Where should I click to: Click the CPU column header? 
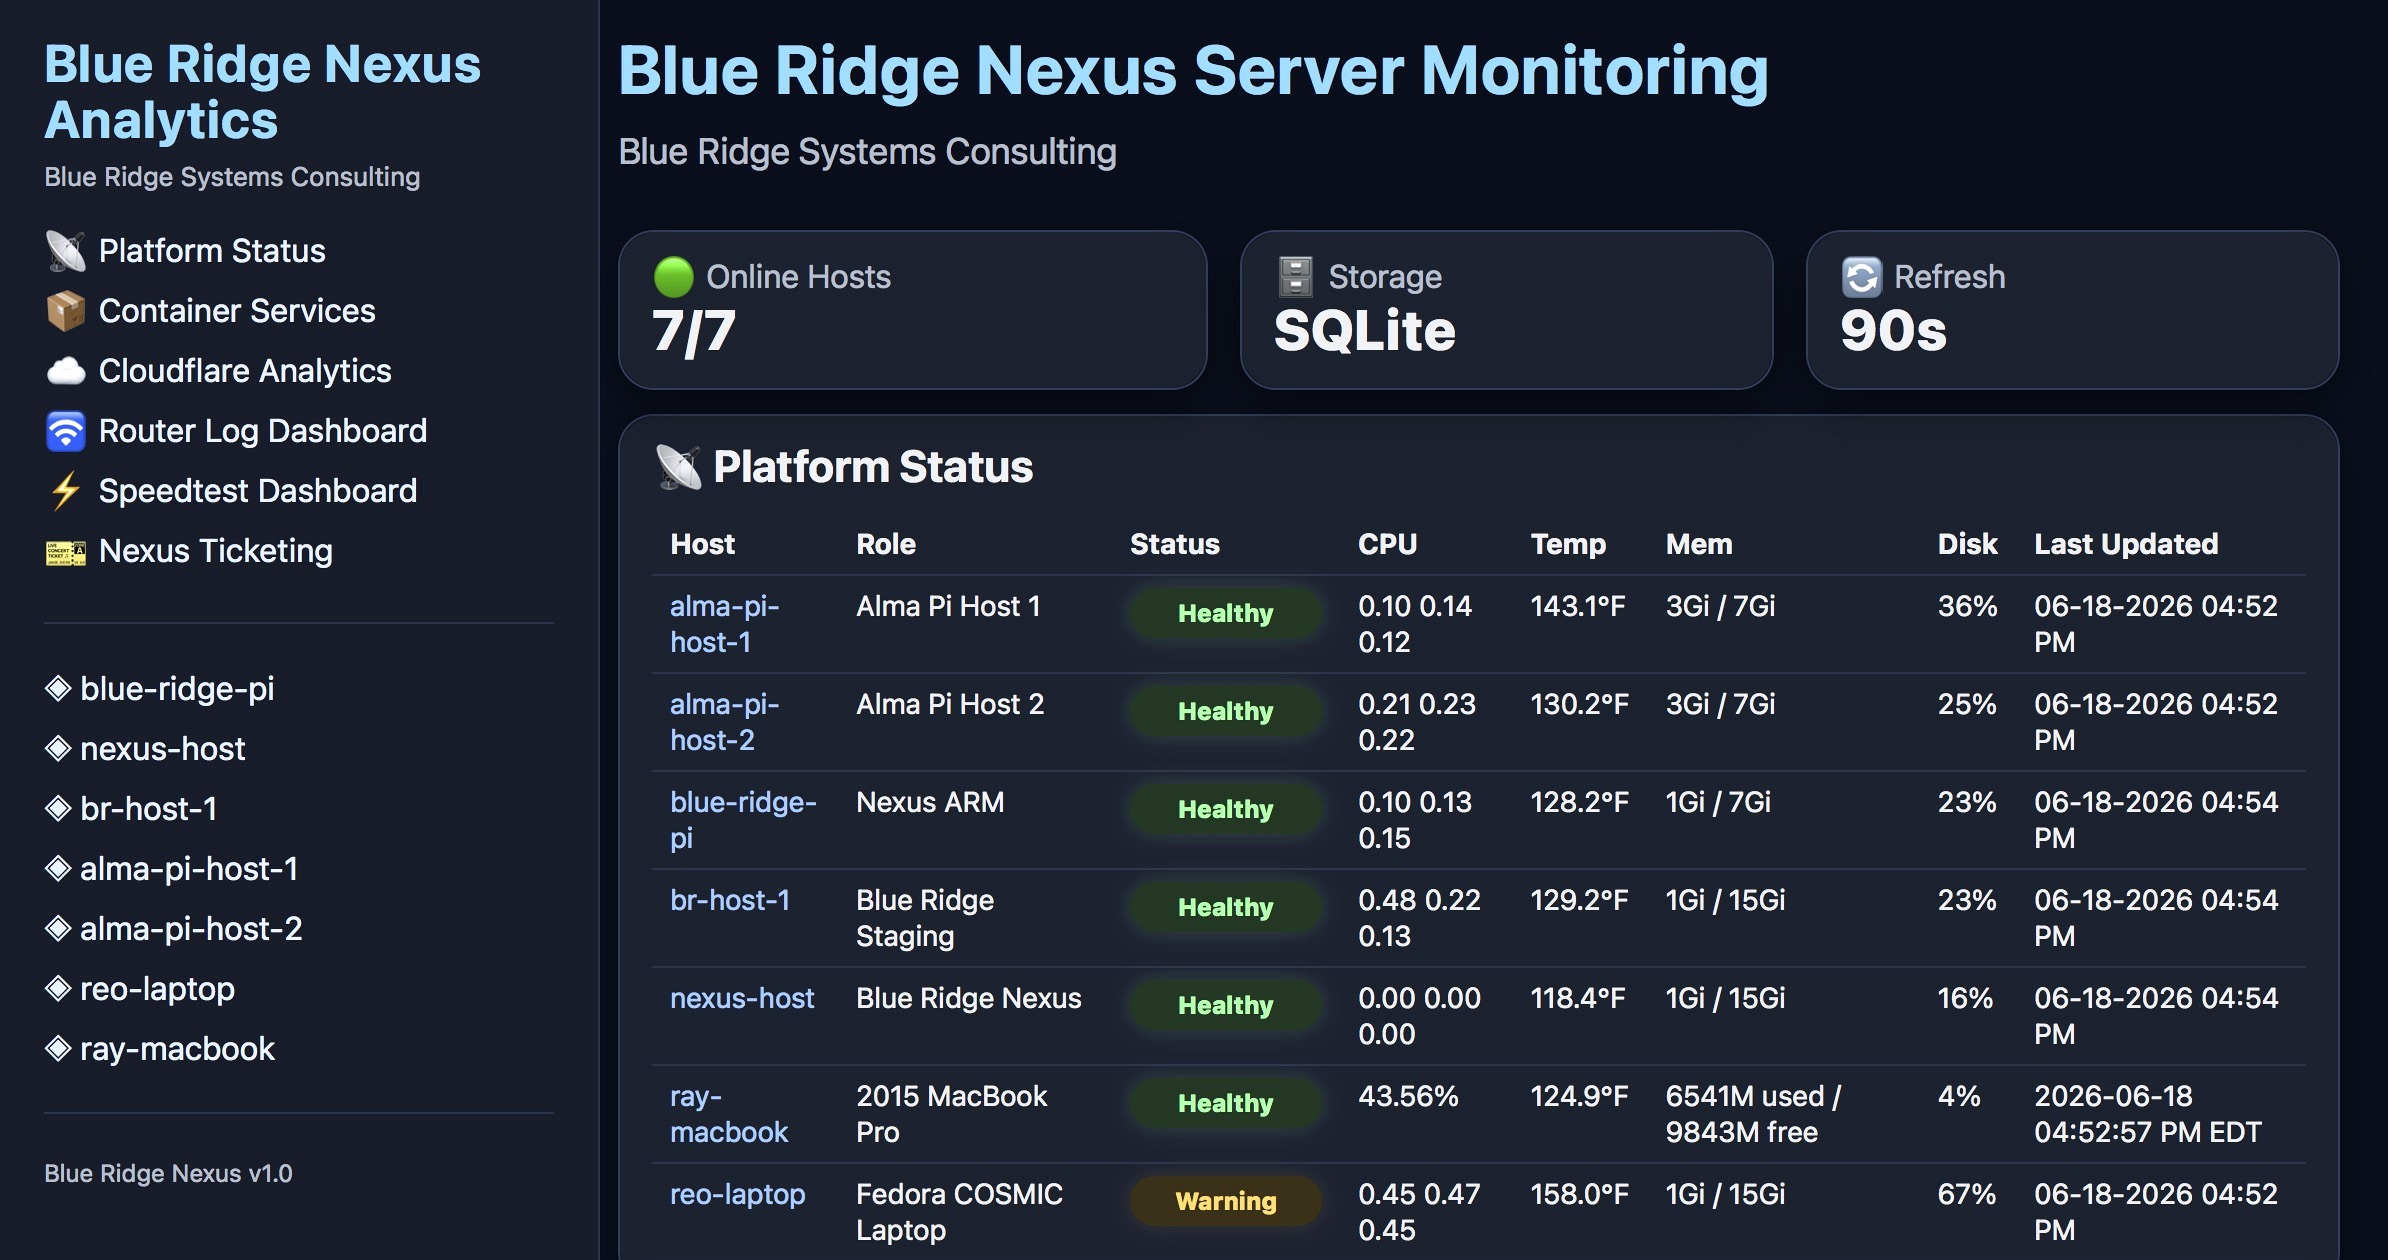coord(1388,544)
